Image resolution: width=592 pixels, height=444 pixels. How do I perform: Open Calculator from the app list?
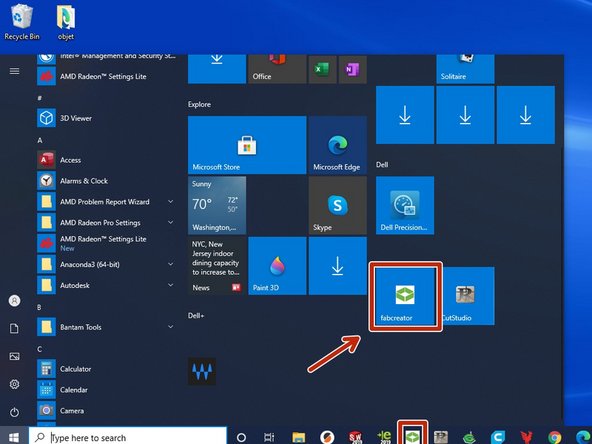click(x=106, y=369)
